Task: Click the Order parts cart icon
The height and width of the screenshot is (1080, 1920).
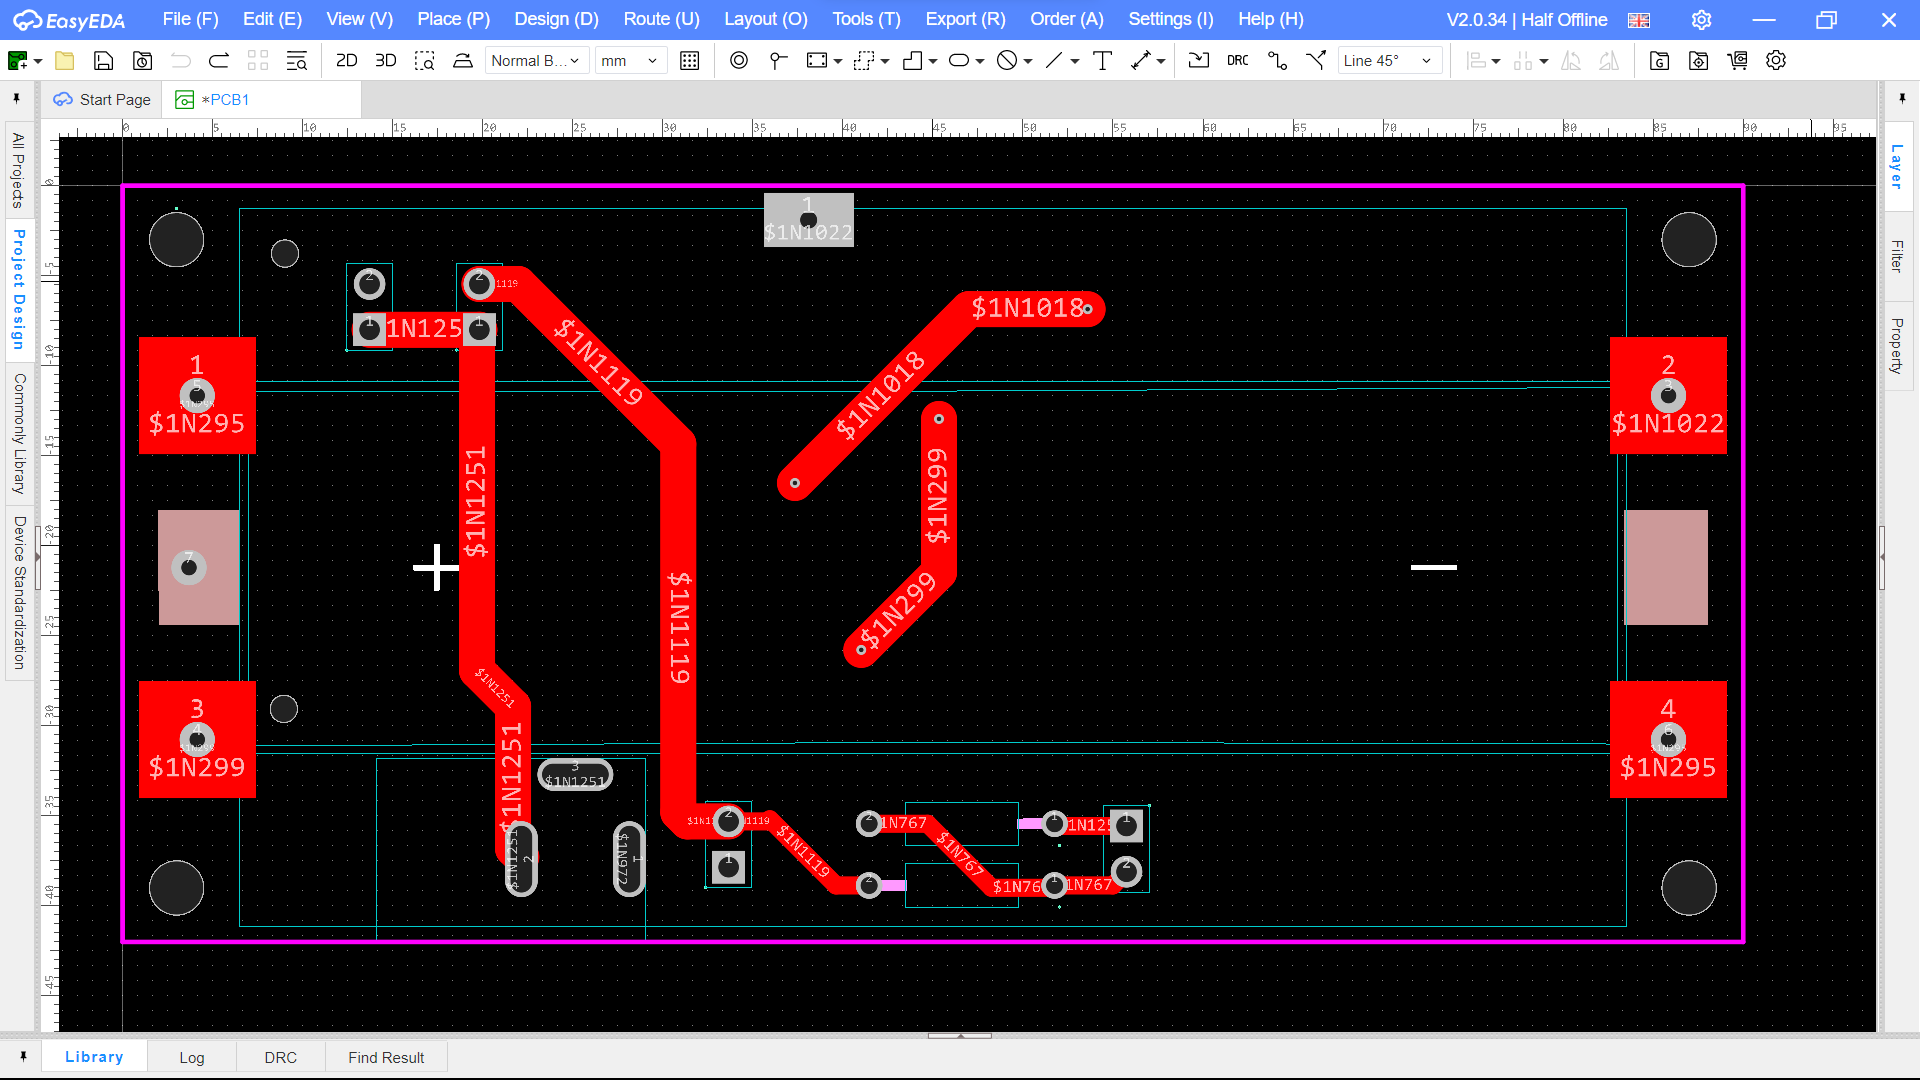Action: click(x=1737, y=61)
